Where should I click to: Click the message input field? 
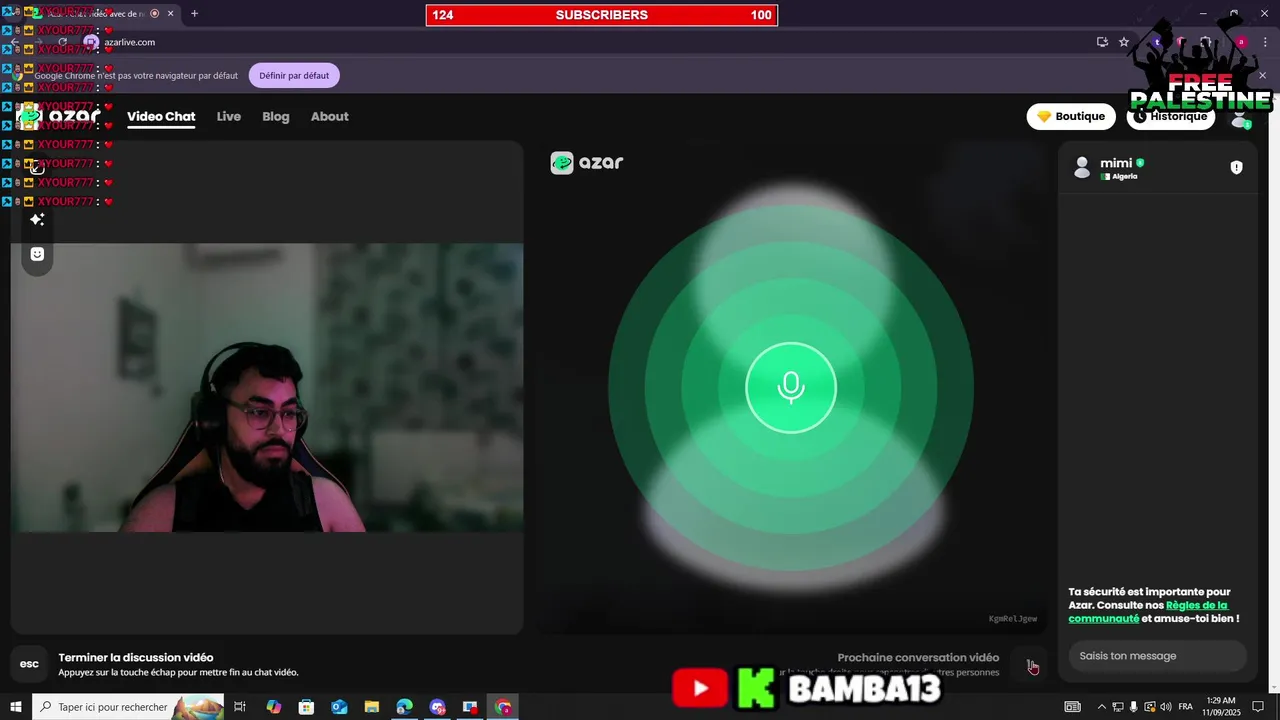click(x=1157, y=656)
